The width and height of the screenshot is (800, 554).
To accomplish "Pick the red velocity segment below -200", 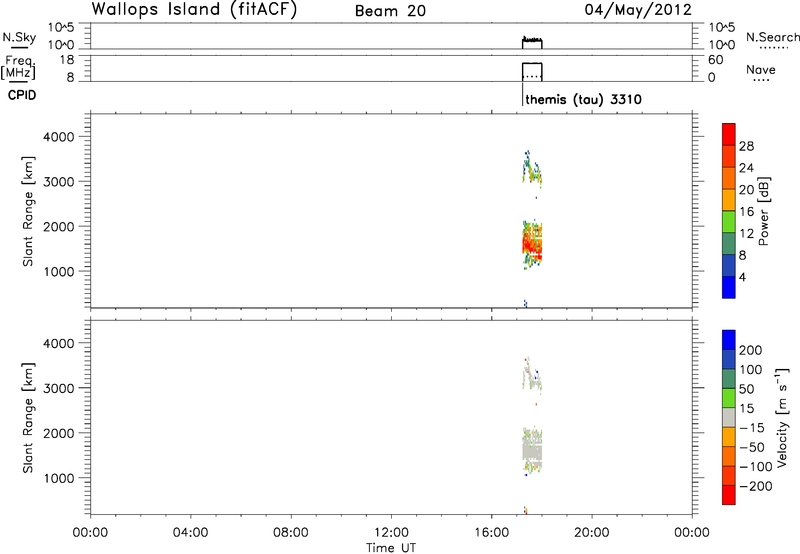I will coord(729,495).
